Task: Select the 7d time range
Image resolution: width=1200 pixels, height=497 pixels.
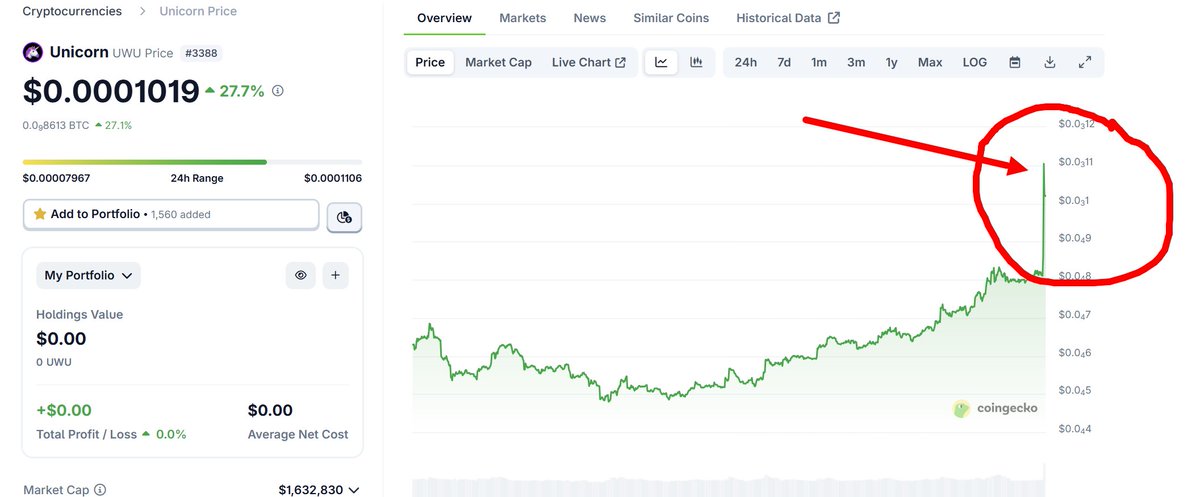Action: pos(784,62)
